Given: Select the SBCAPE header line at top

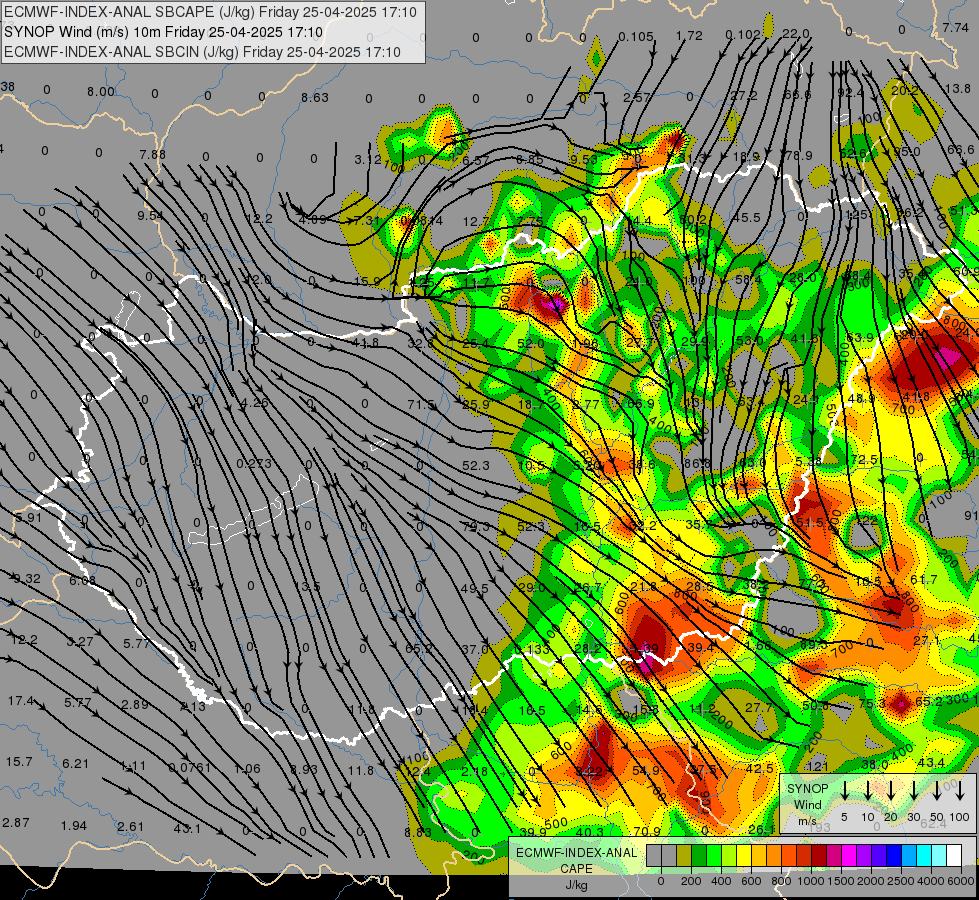Looking at the screenshot, I should (210, 12).
